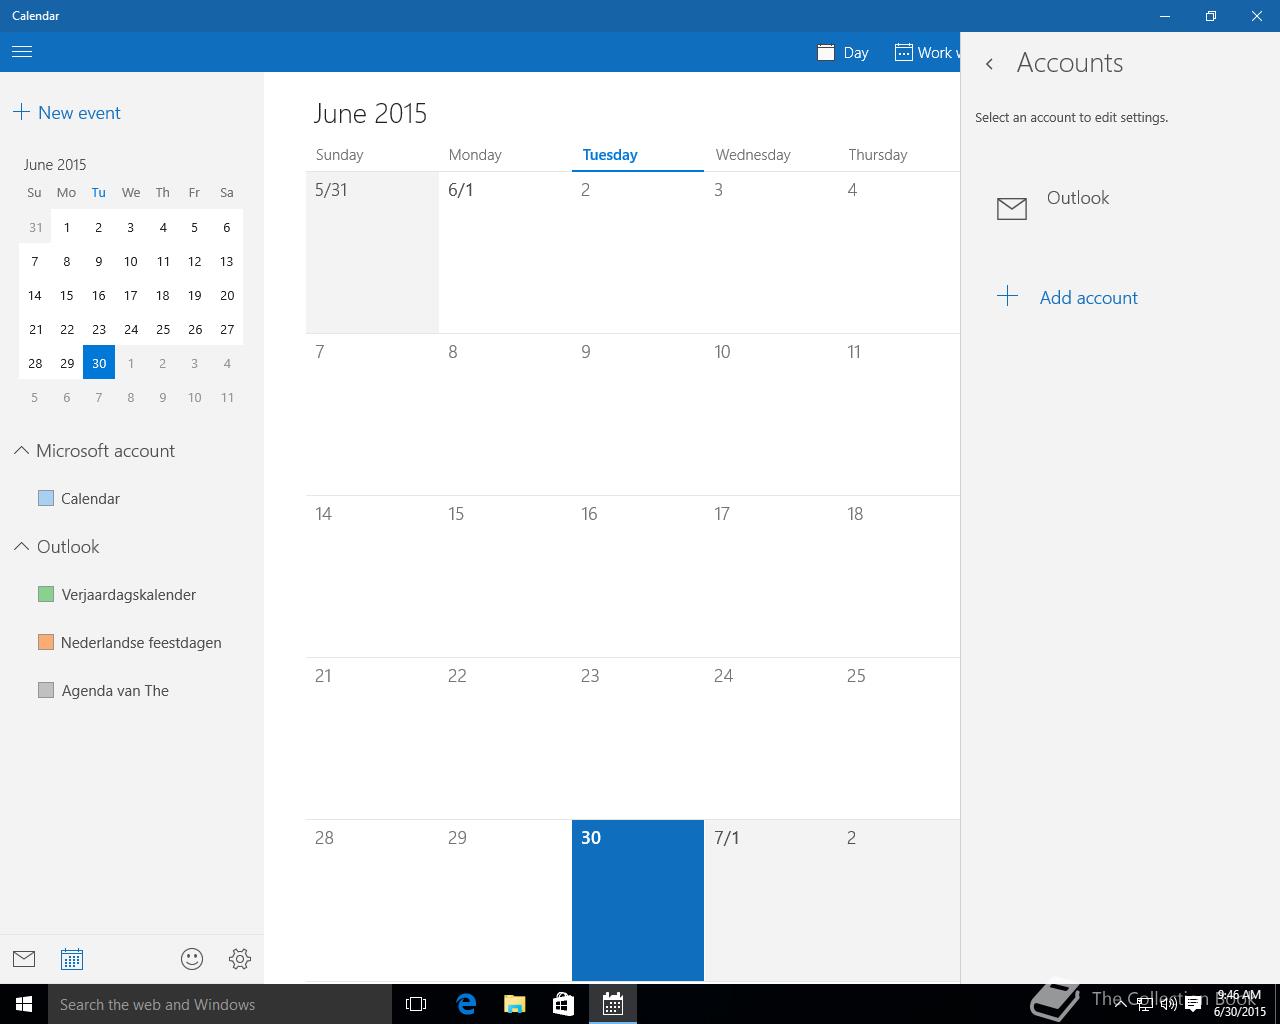Select day 11 in the month grid
This screenshot has height=1024, width=1280.
coord(899,414)
